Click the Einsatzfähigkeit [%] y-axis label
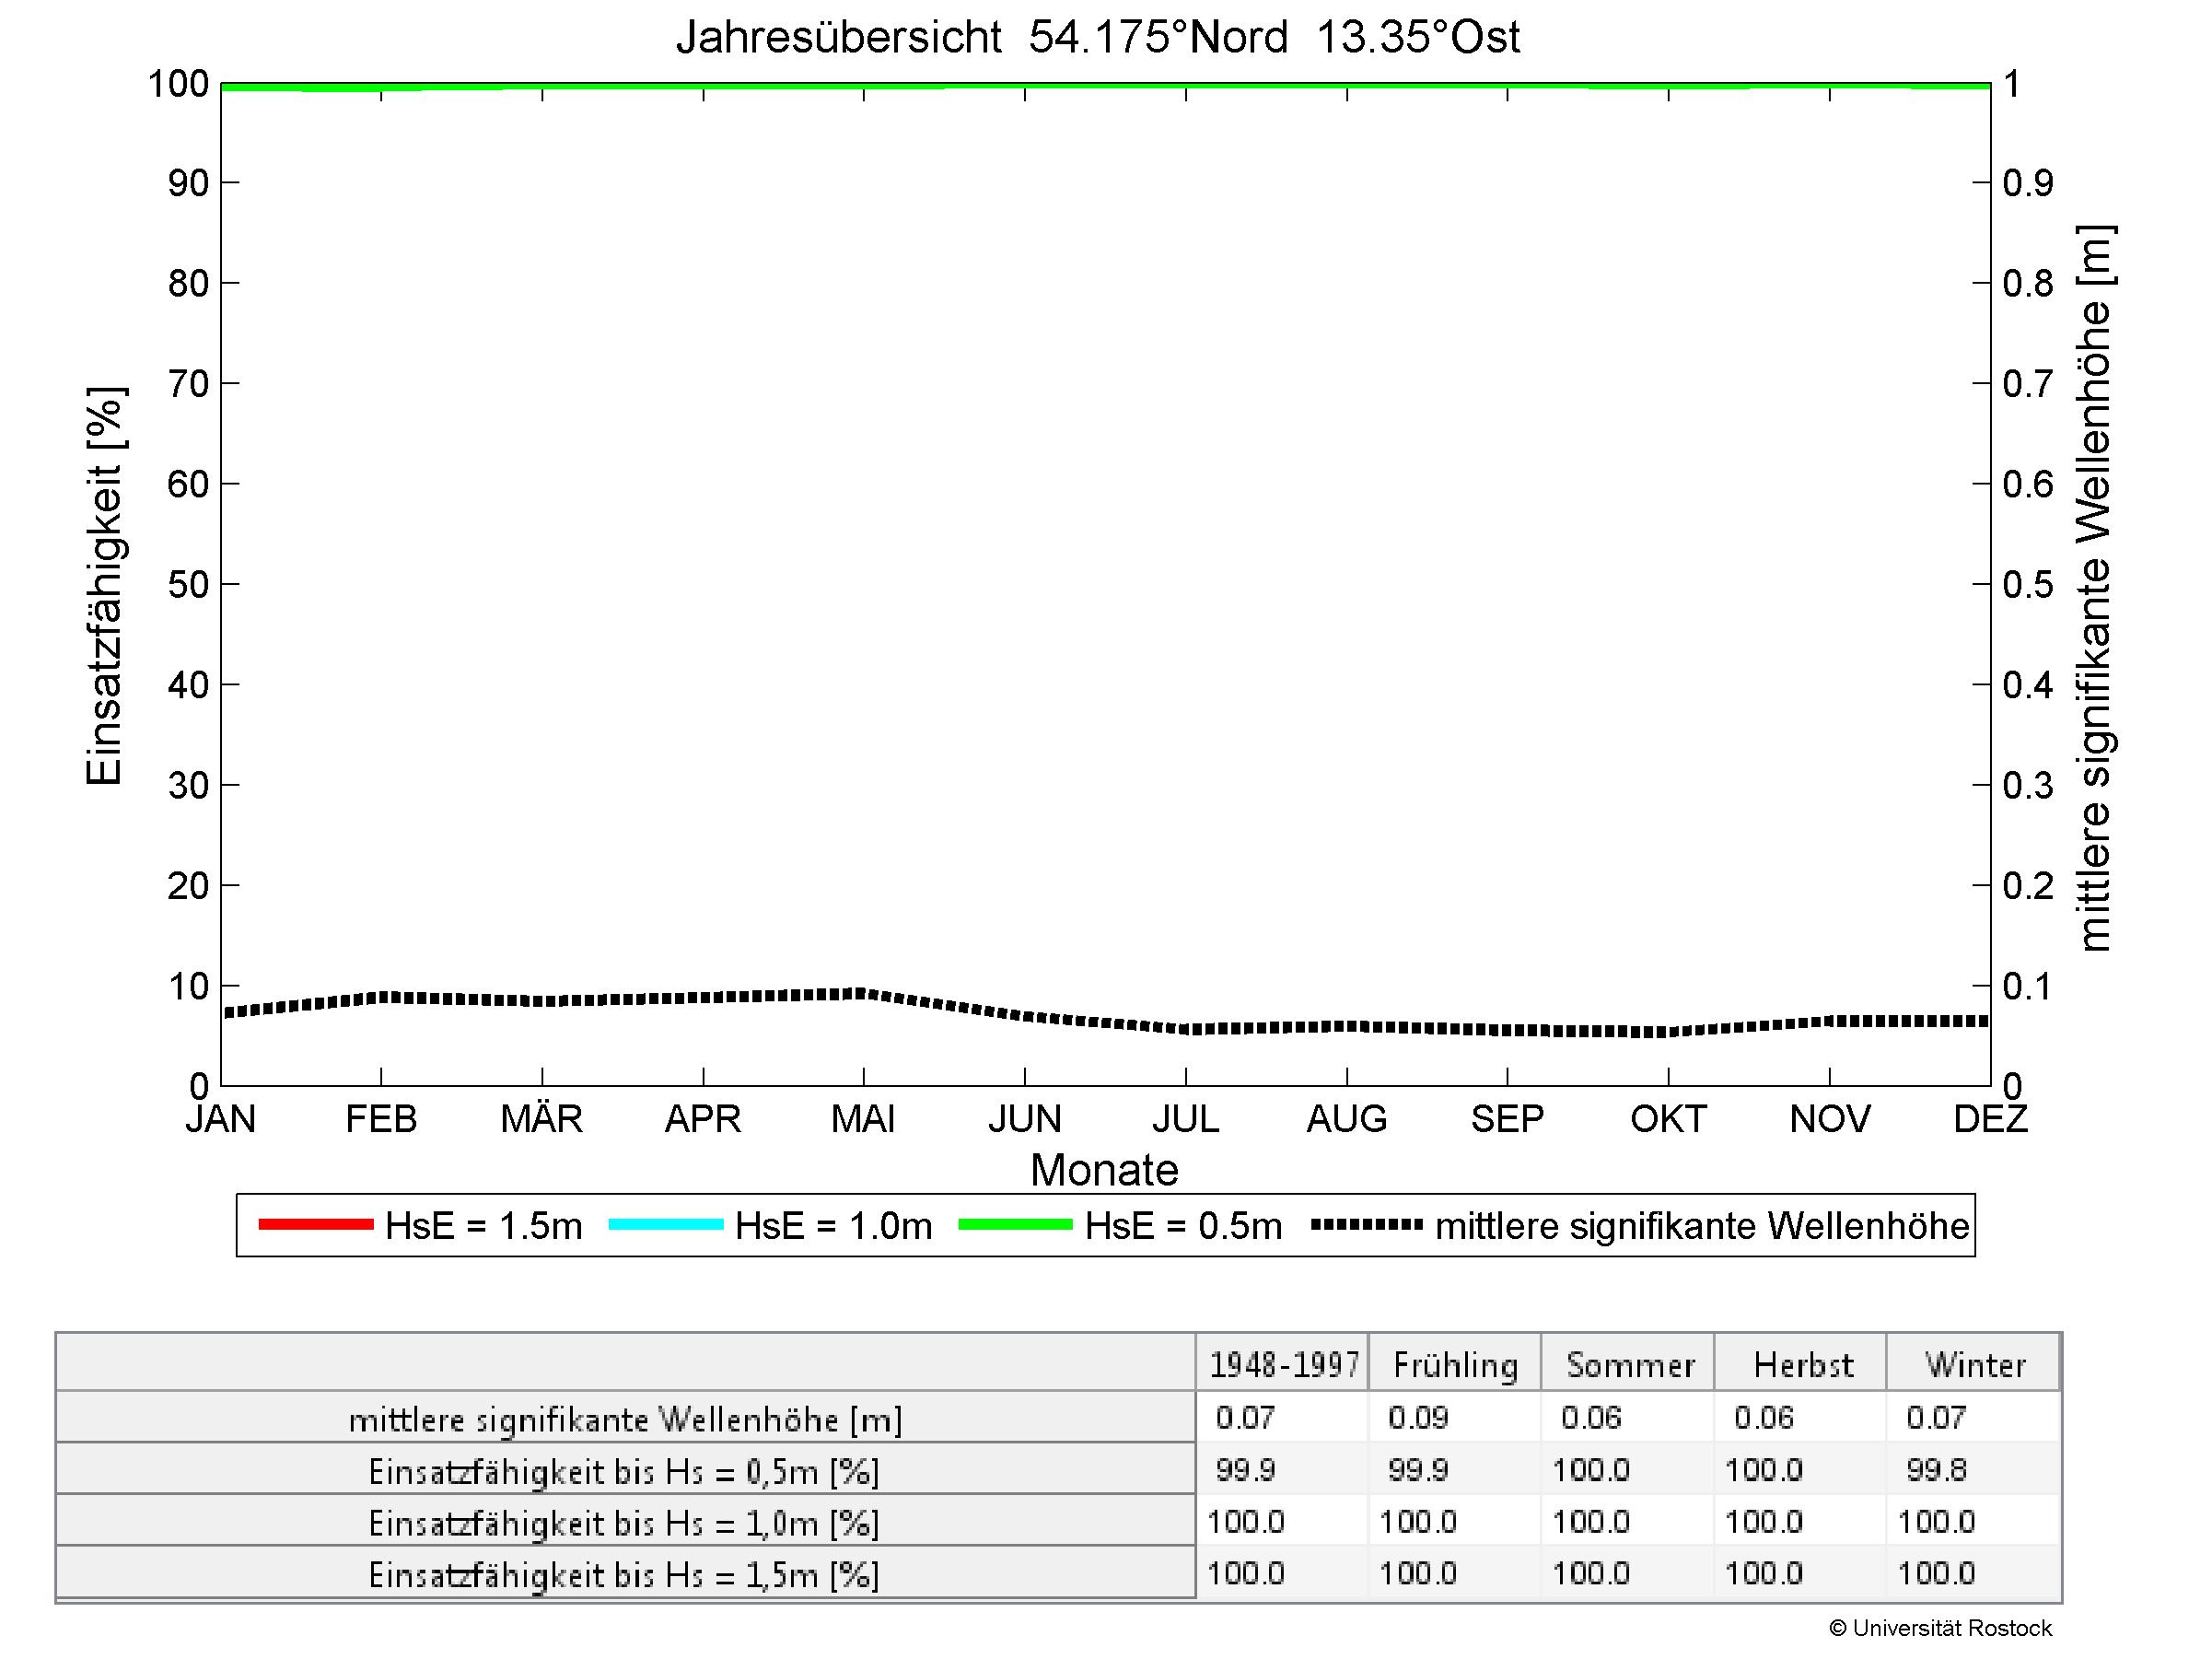This screenshot has height=1659, width=2212. (104, 585)
